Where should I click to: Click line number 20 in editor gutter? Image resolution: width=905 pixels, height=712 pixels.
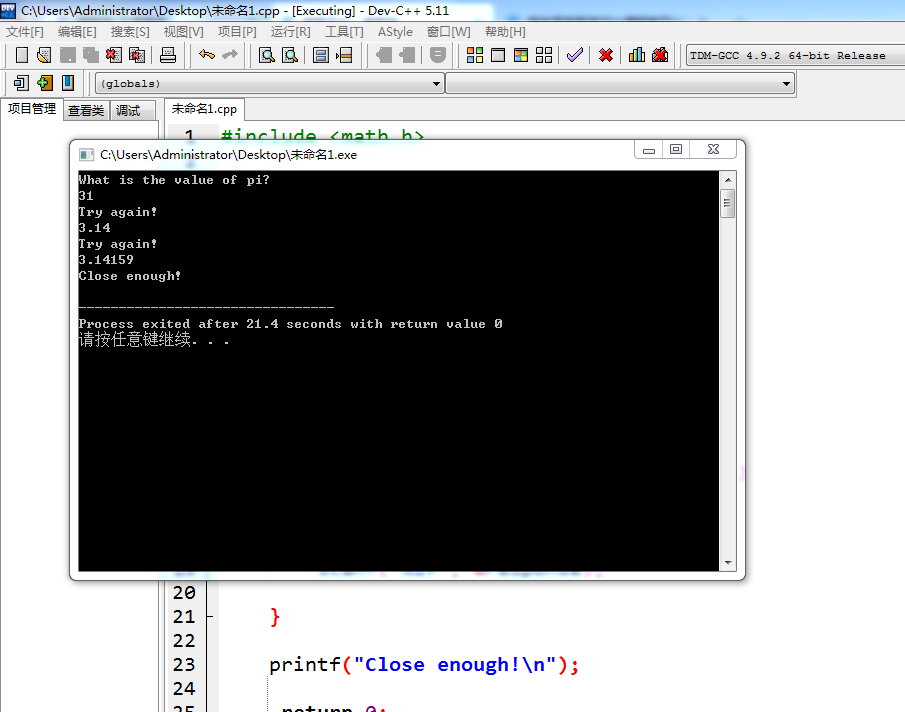click(184, 593)
